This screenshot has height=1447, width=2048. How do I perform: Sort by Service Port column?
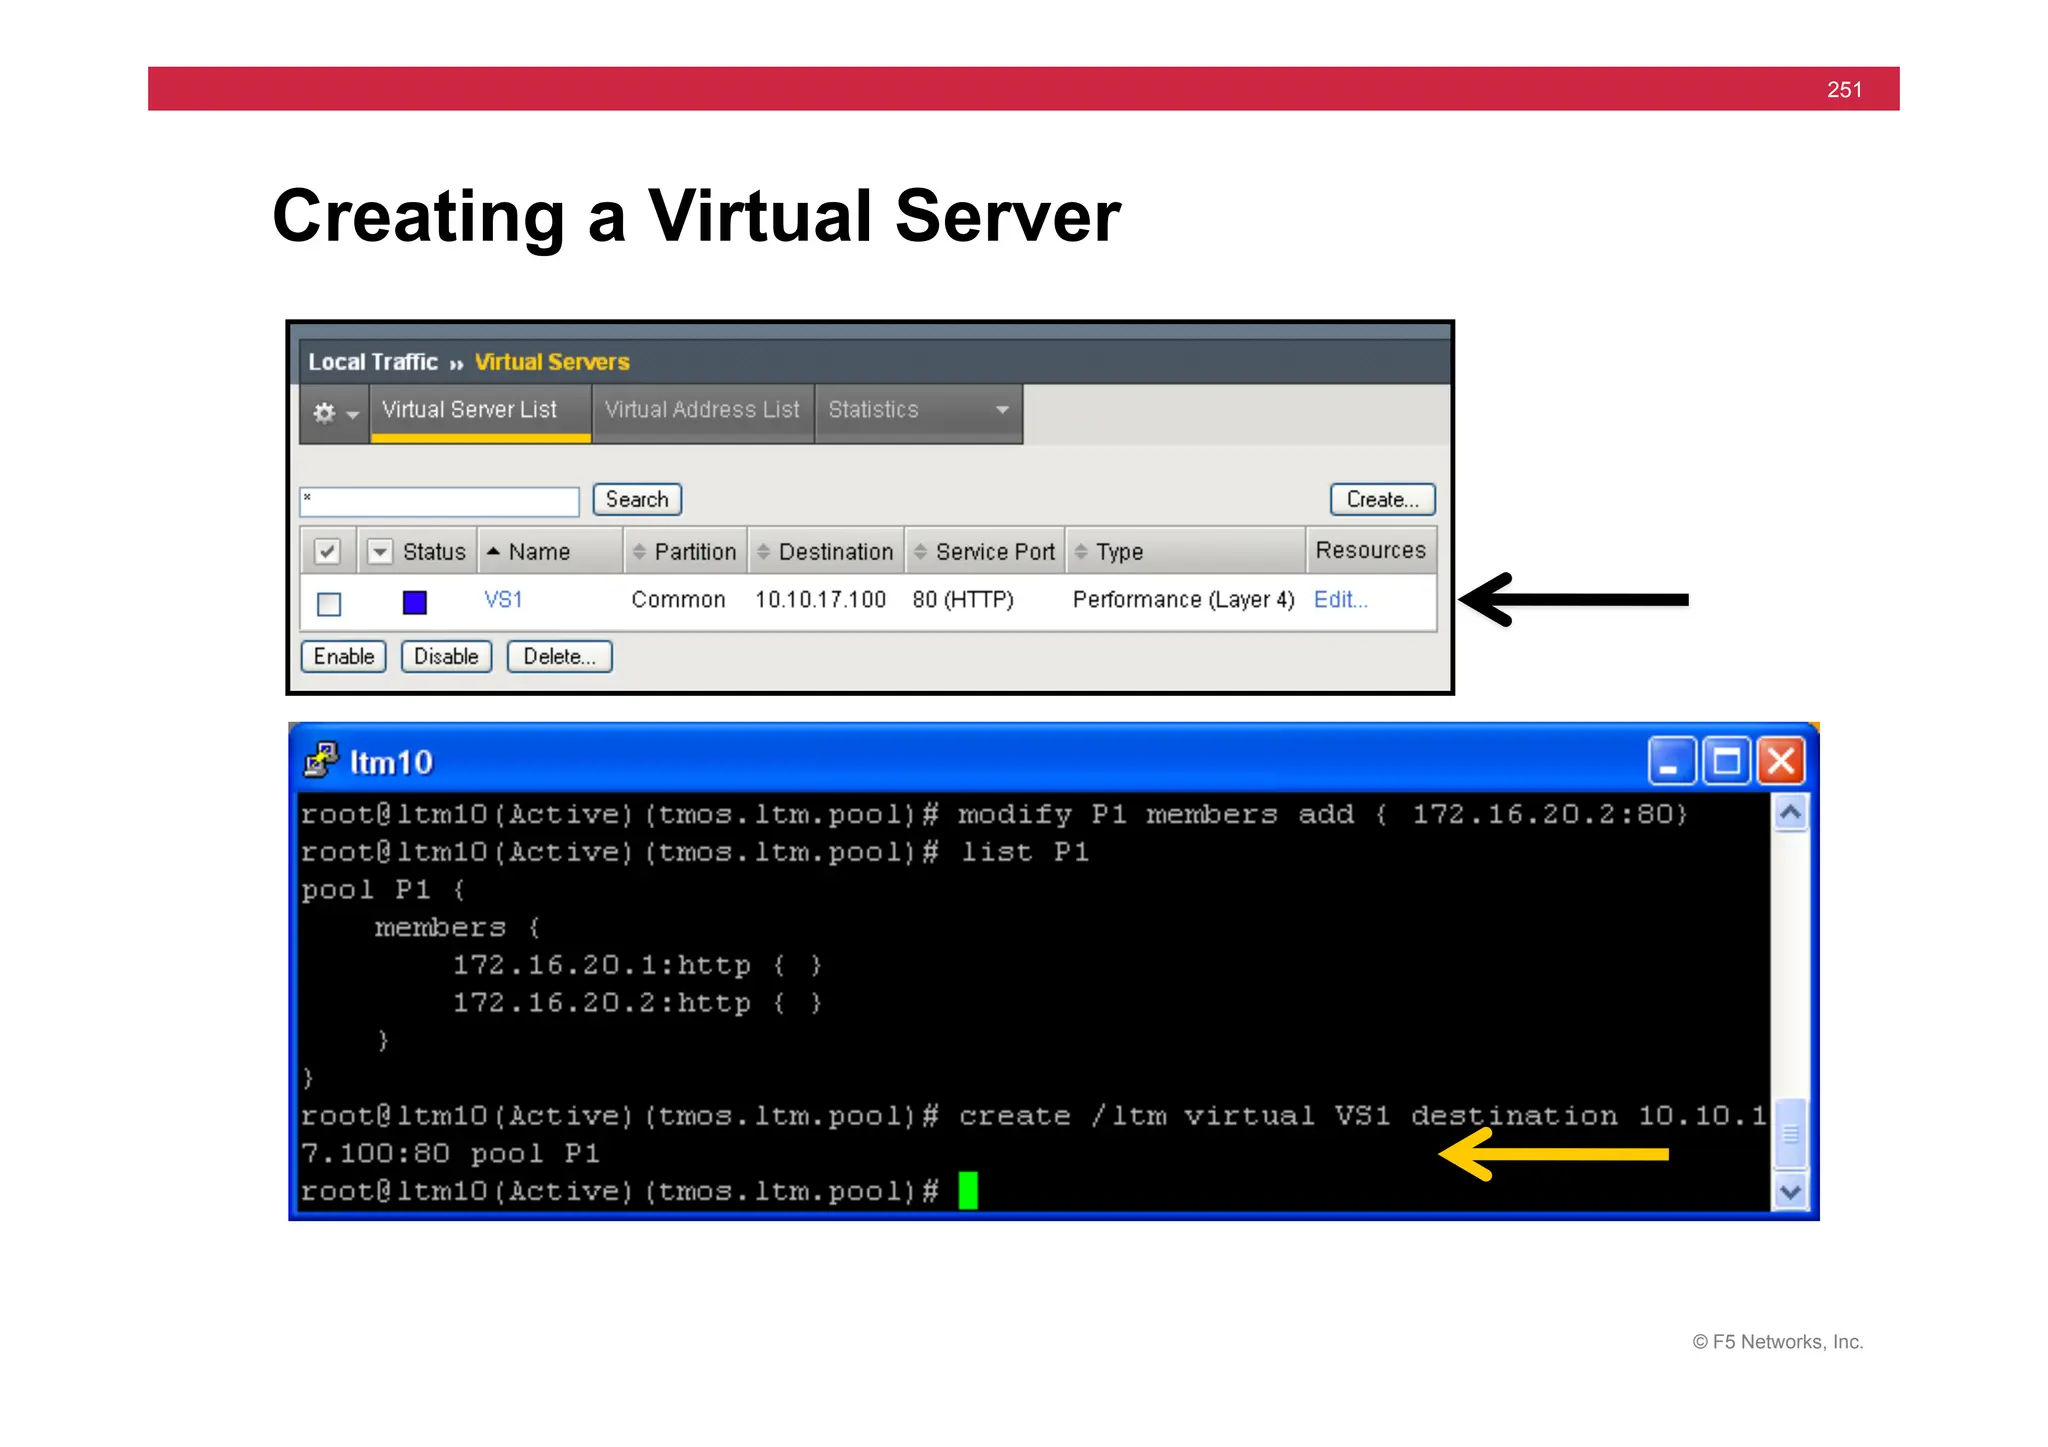(x=984, y=551)
